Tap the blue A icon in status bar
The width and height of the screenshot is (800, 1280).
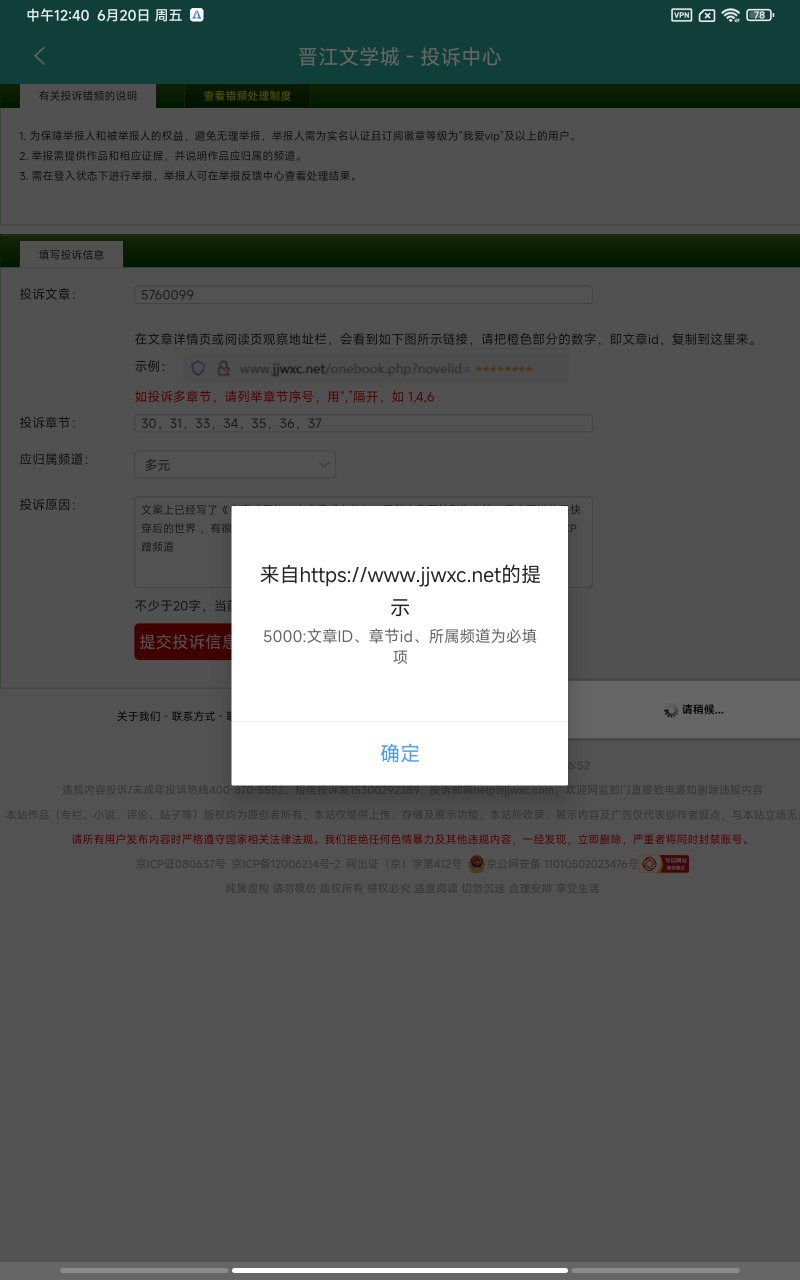(x=197, y=15)
